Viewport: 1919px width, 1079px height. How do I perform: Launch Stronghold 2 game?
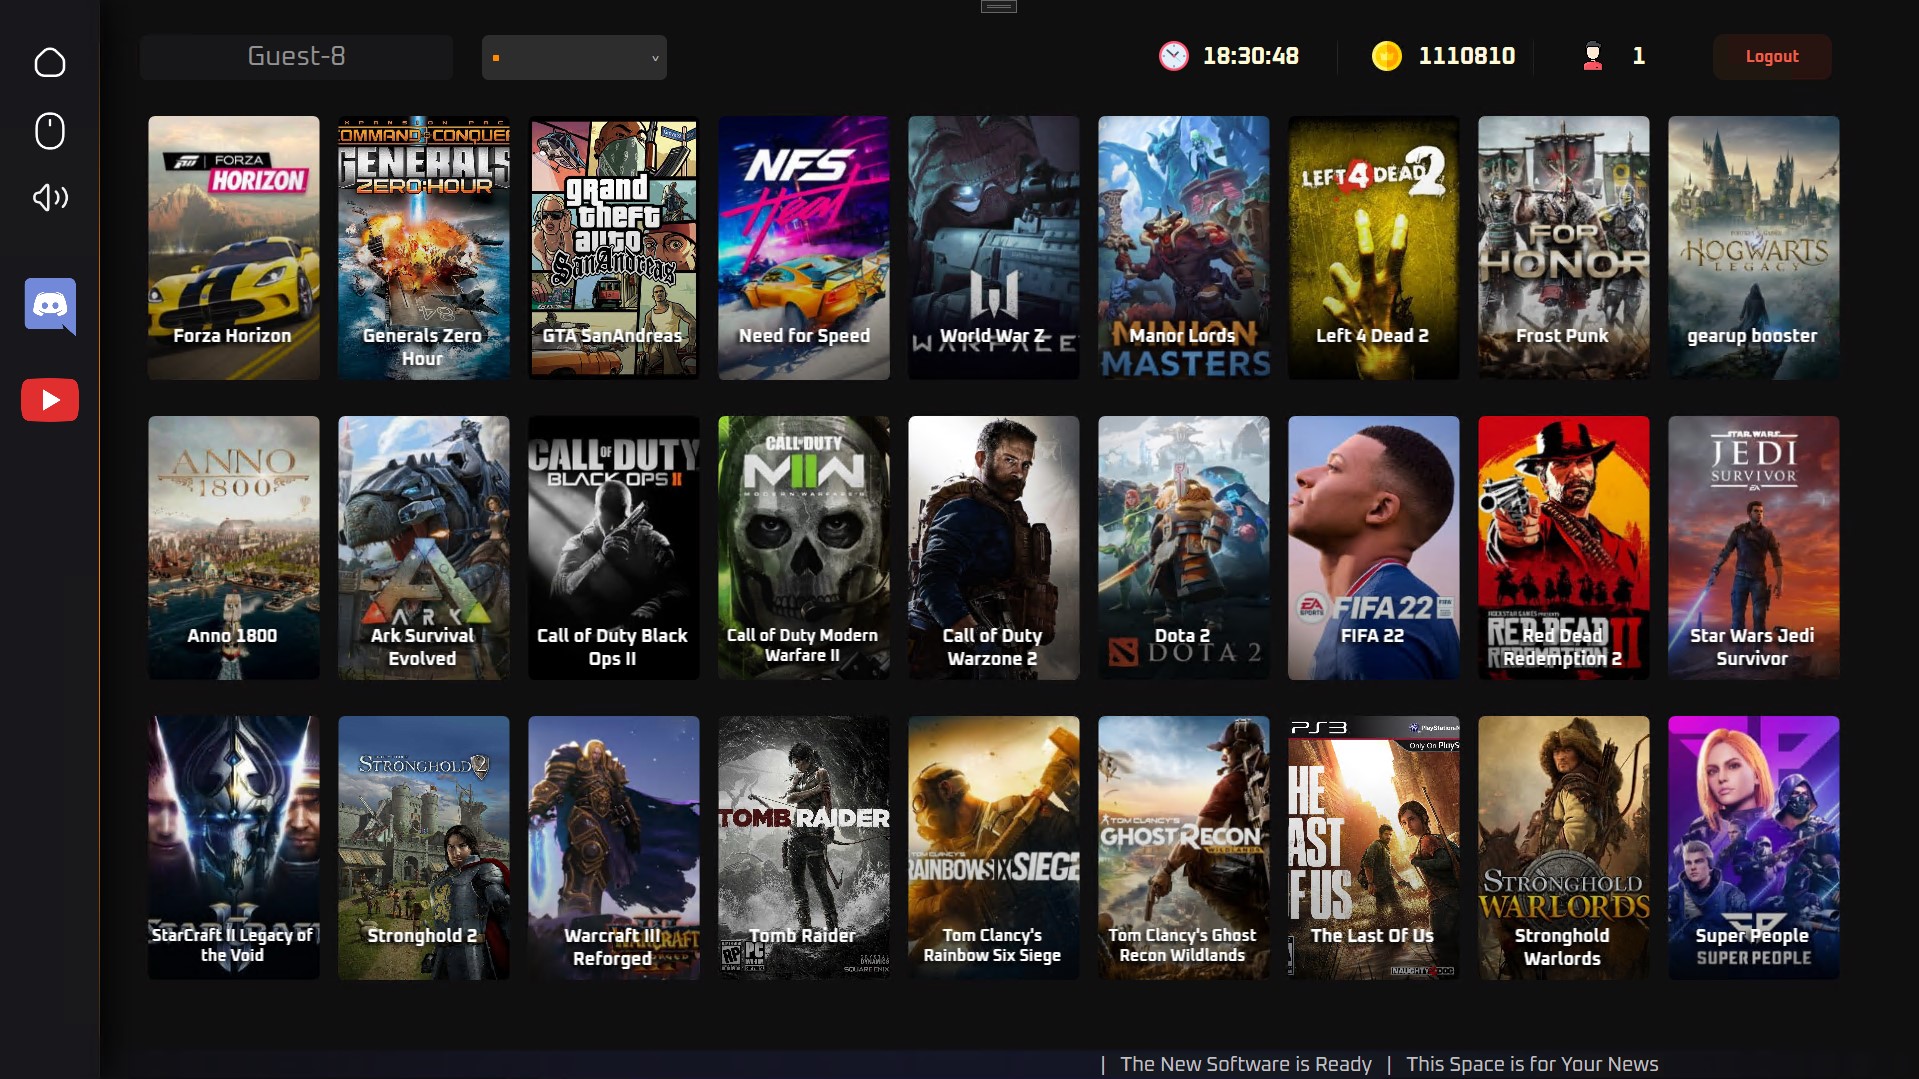pyautogui.click(x=424, y=848)
